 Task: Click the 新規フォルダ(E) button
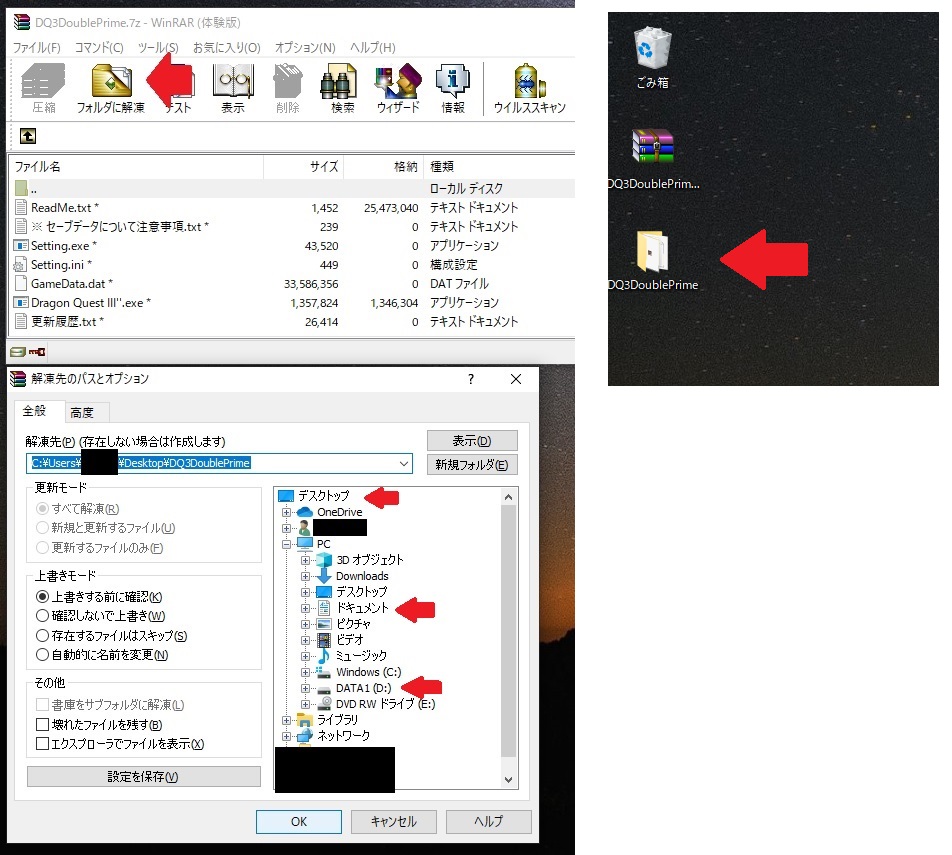click(472, 465)
